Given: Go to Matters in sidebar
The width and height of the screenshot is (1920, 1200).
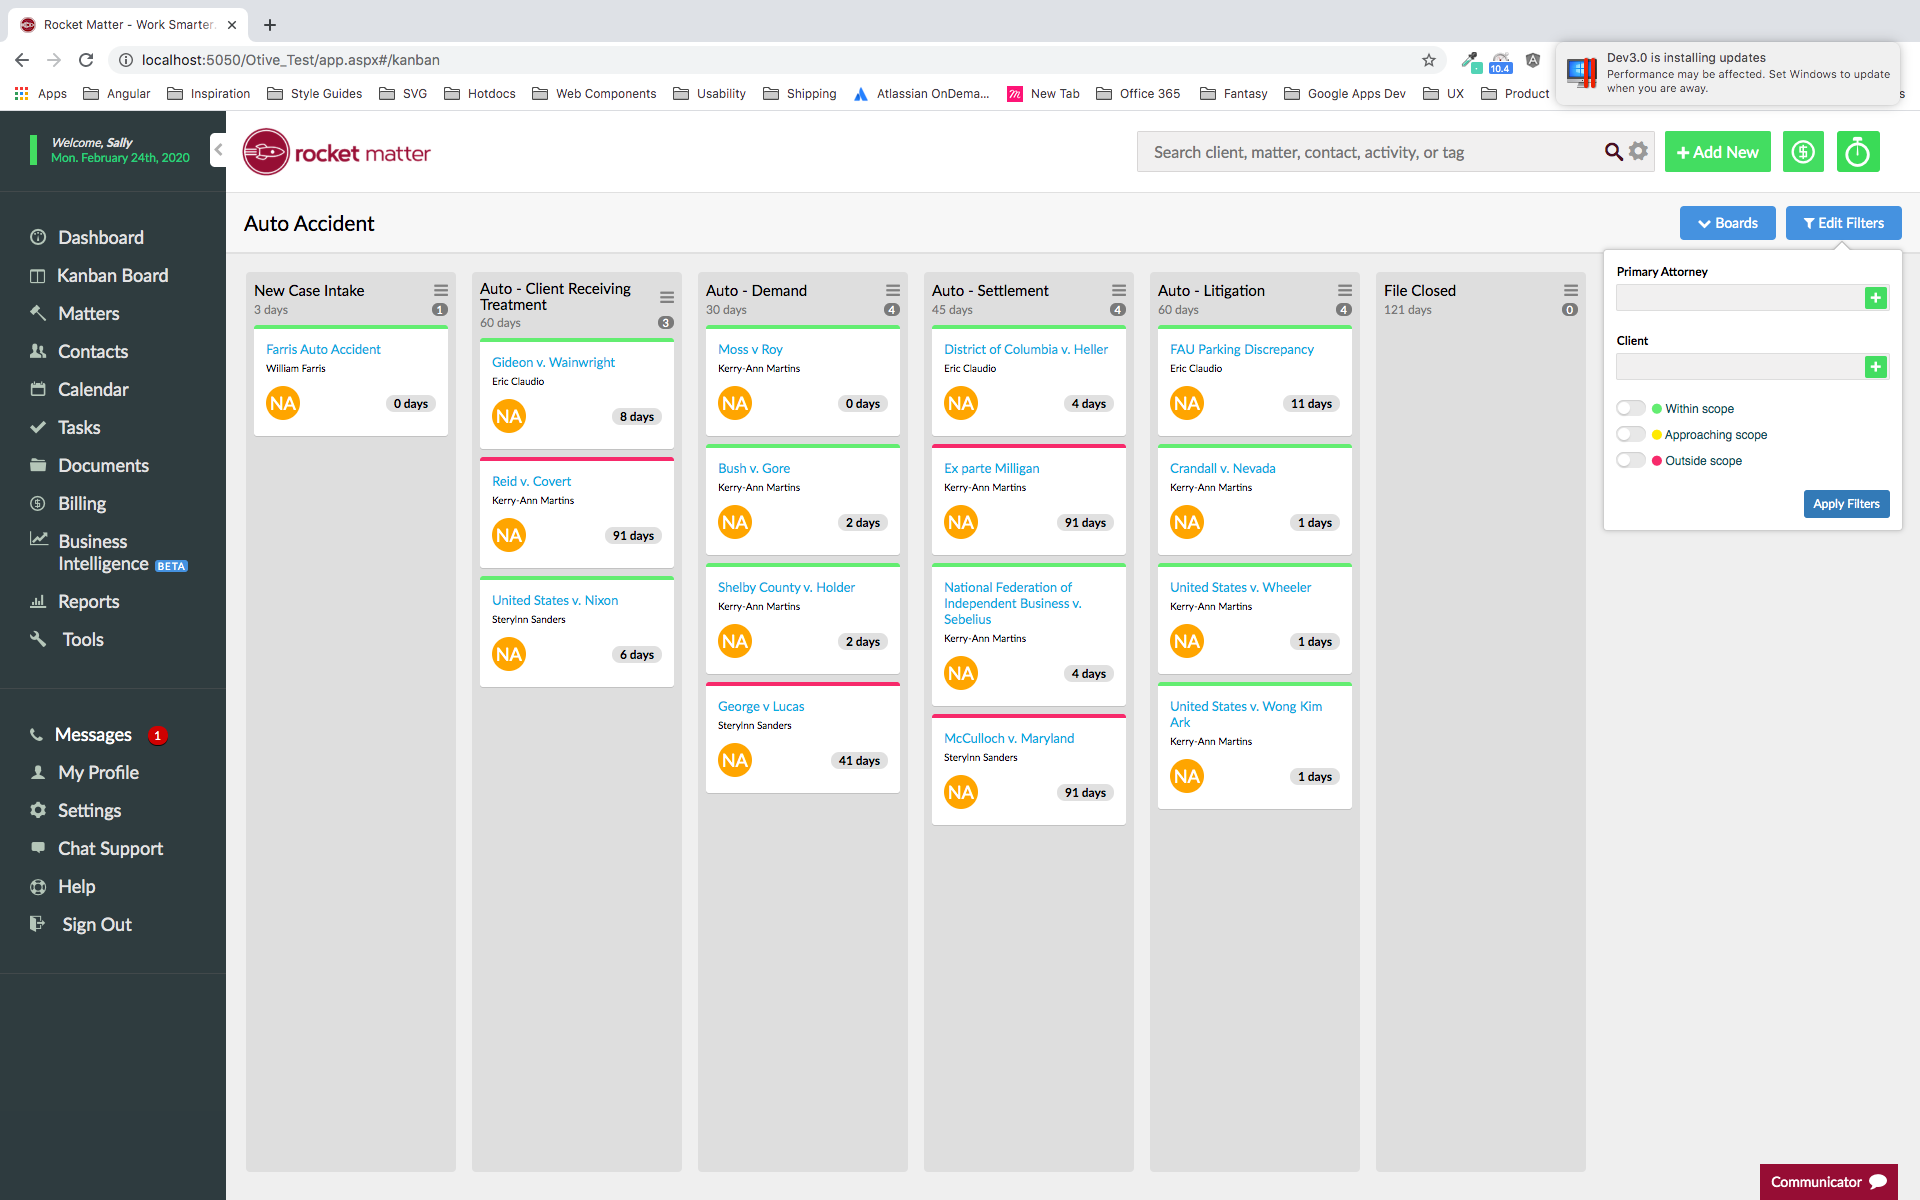Looking at the screenshot, I should point(88,313).
